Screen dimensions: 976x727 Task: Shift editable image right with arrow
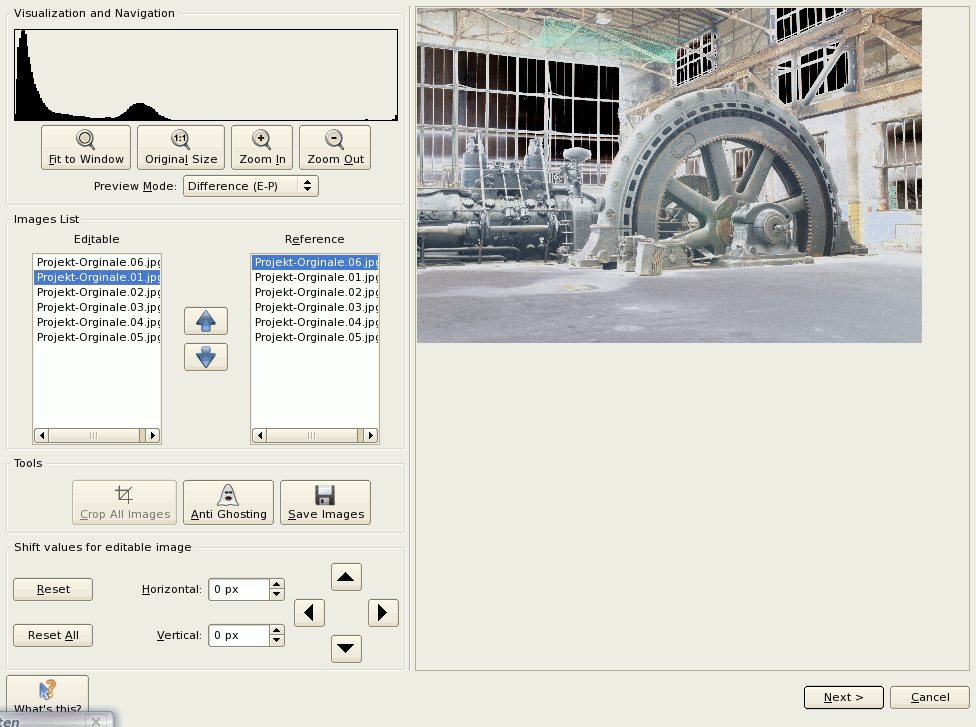tap(383, 613)
